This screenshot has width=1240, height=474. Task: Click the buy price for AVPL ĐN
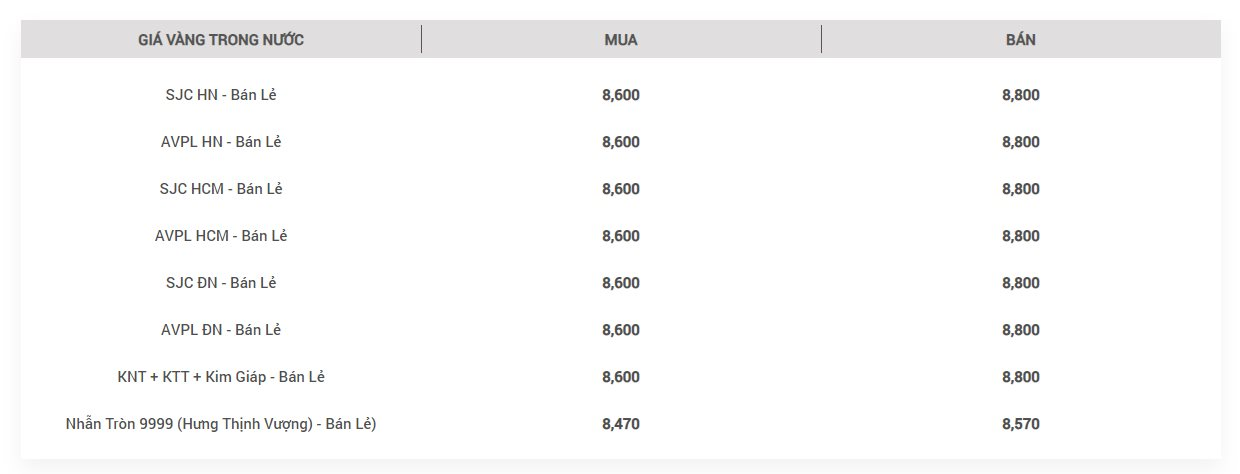click(621, 330)
